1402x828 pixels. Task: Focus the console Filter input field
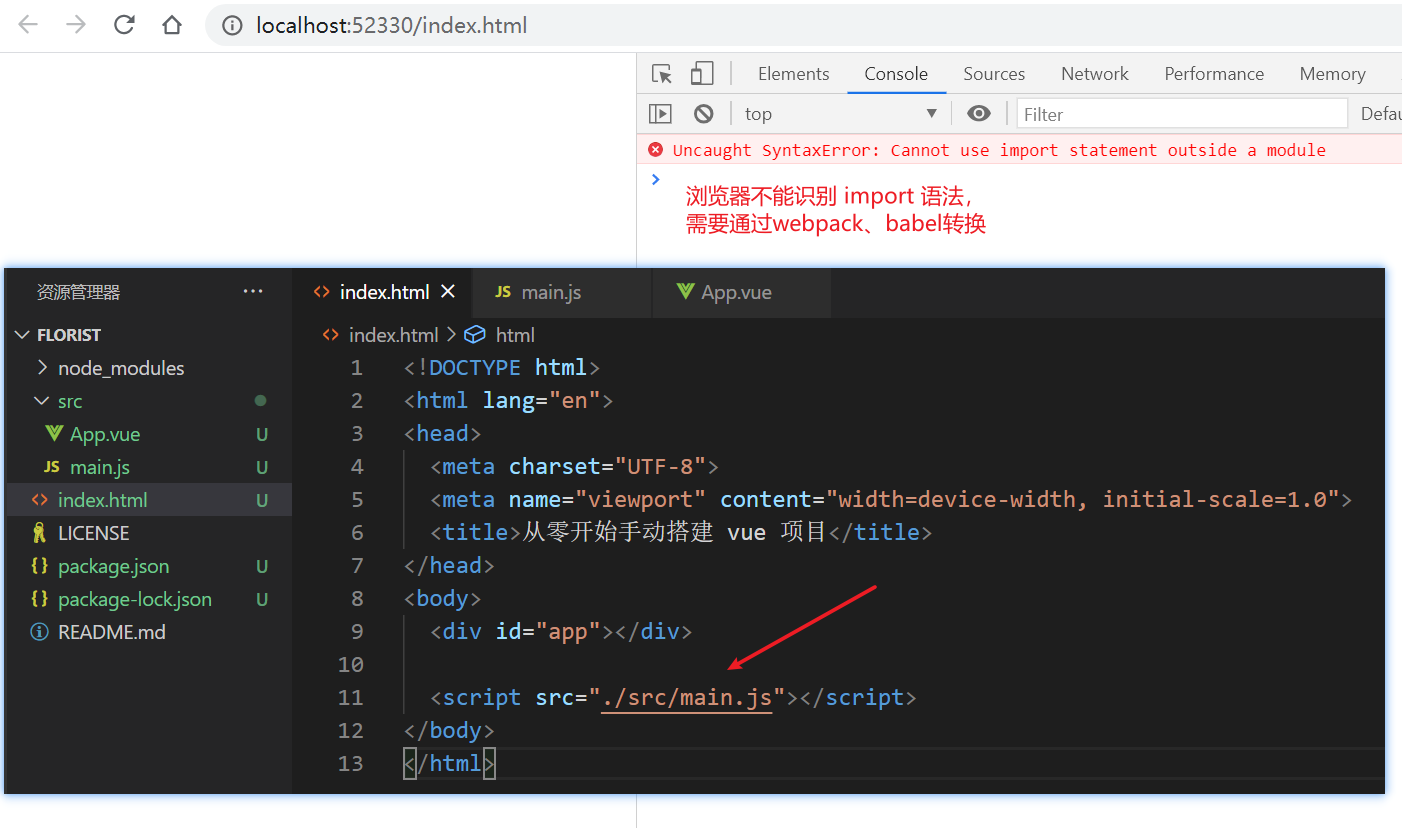(1182, 114)
